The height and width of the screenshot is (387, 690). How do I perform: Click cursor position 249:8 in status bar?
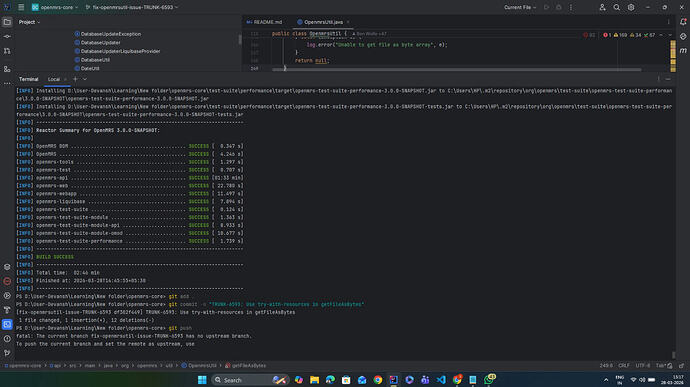pos(606,365)
